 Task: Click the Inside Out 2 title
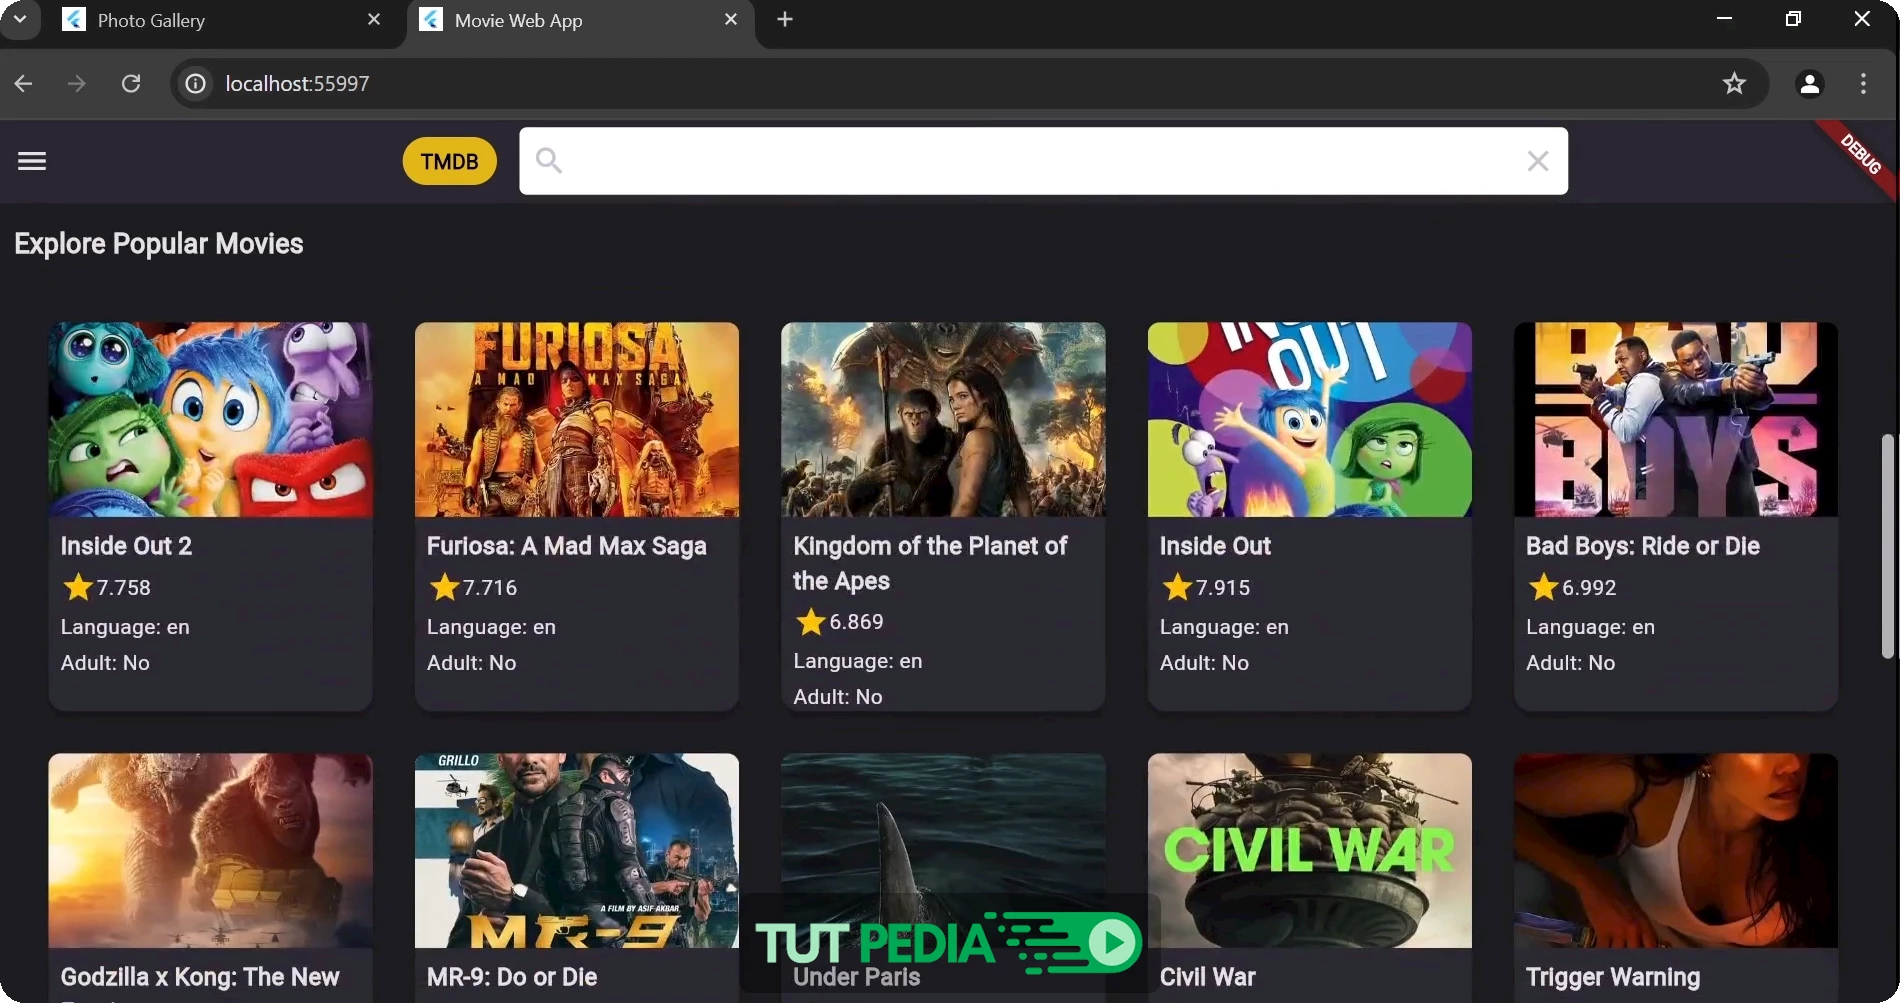(126, 546)
